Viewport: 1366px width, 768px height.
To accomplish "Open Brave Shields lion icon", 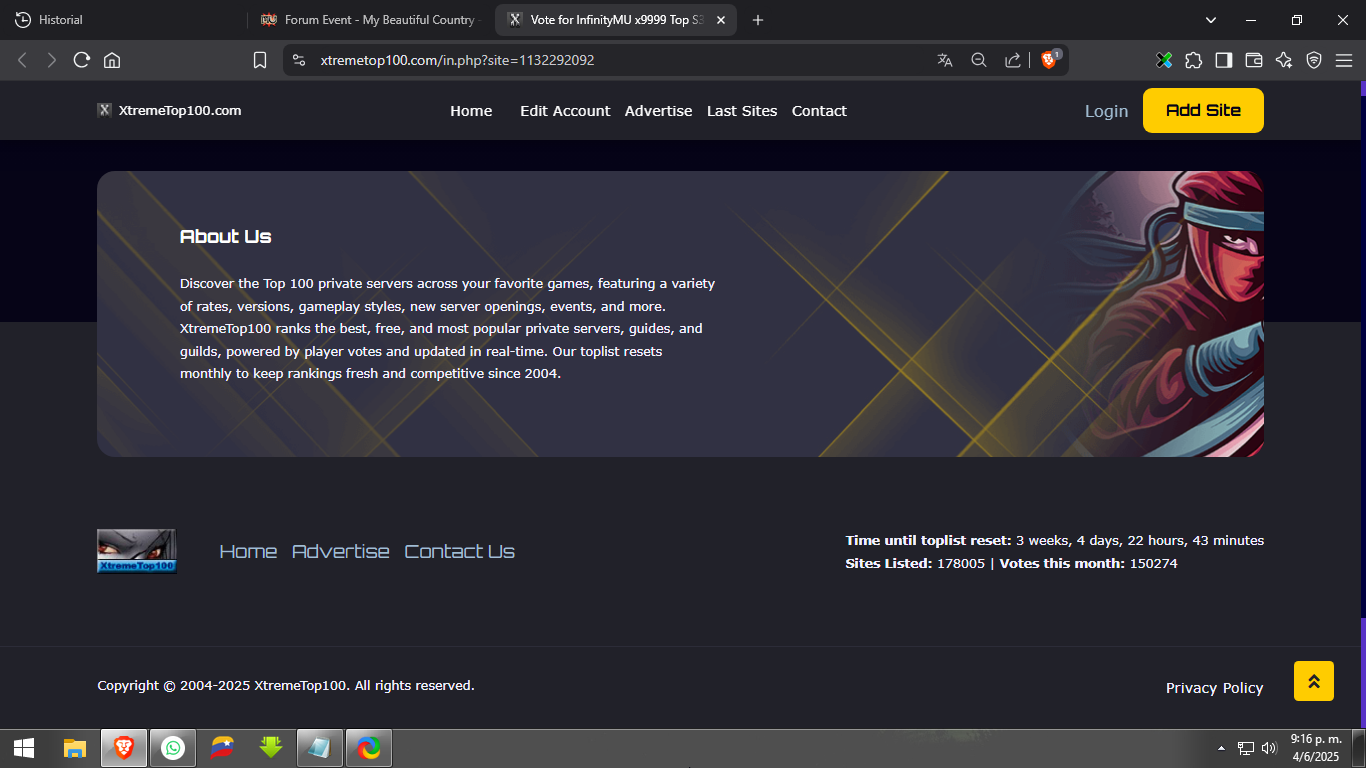I will pyautogui.click(x=1049, y=60).
